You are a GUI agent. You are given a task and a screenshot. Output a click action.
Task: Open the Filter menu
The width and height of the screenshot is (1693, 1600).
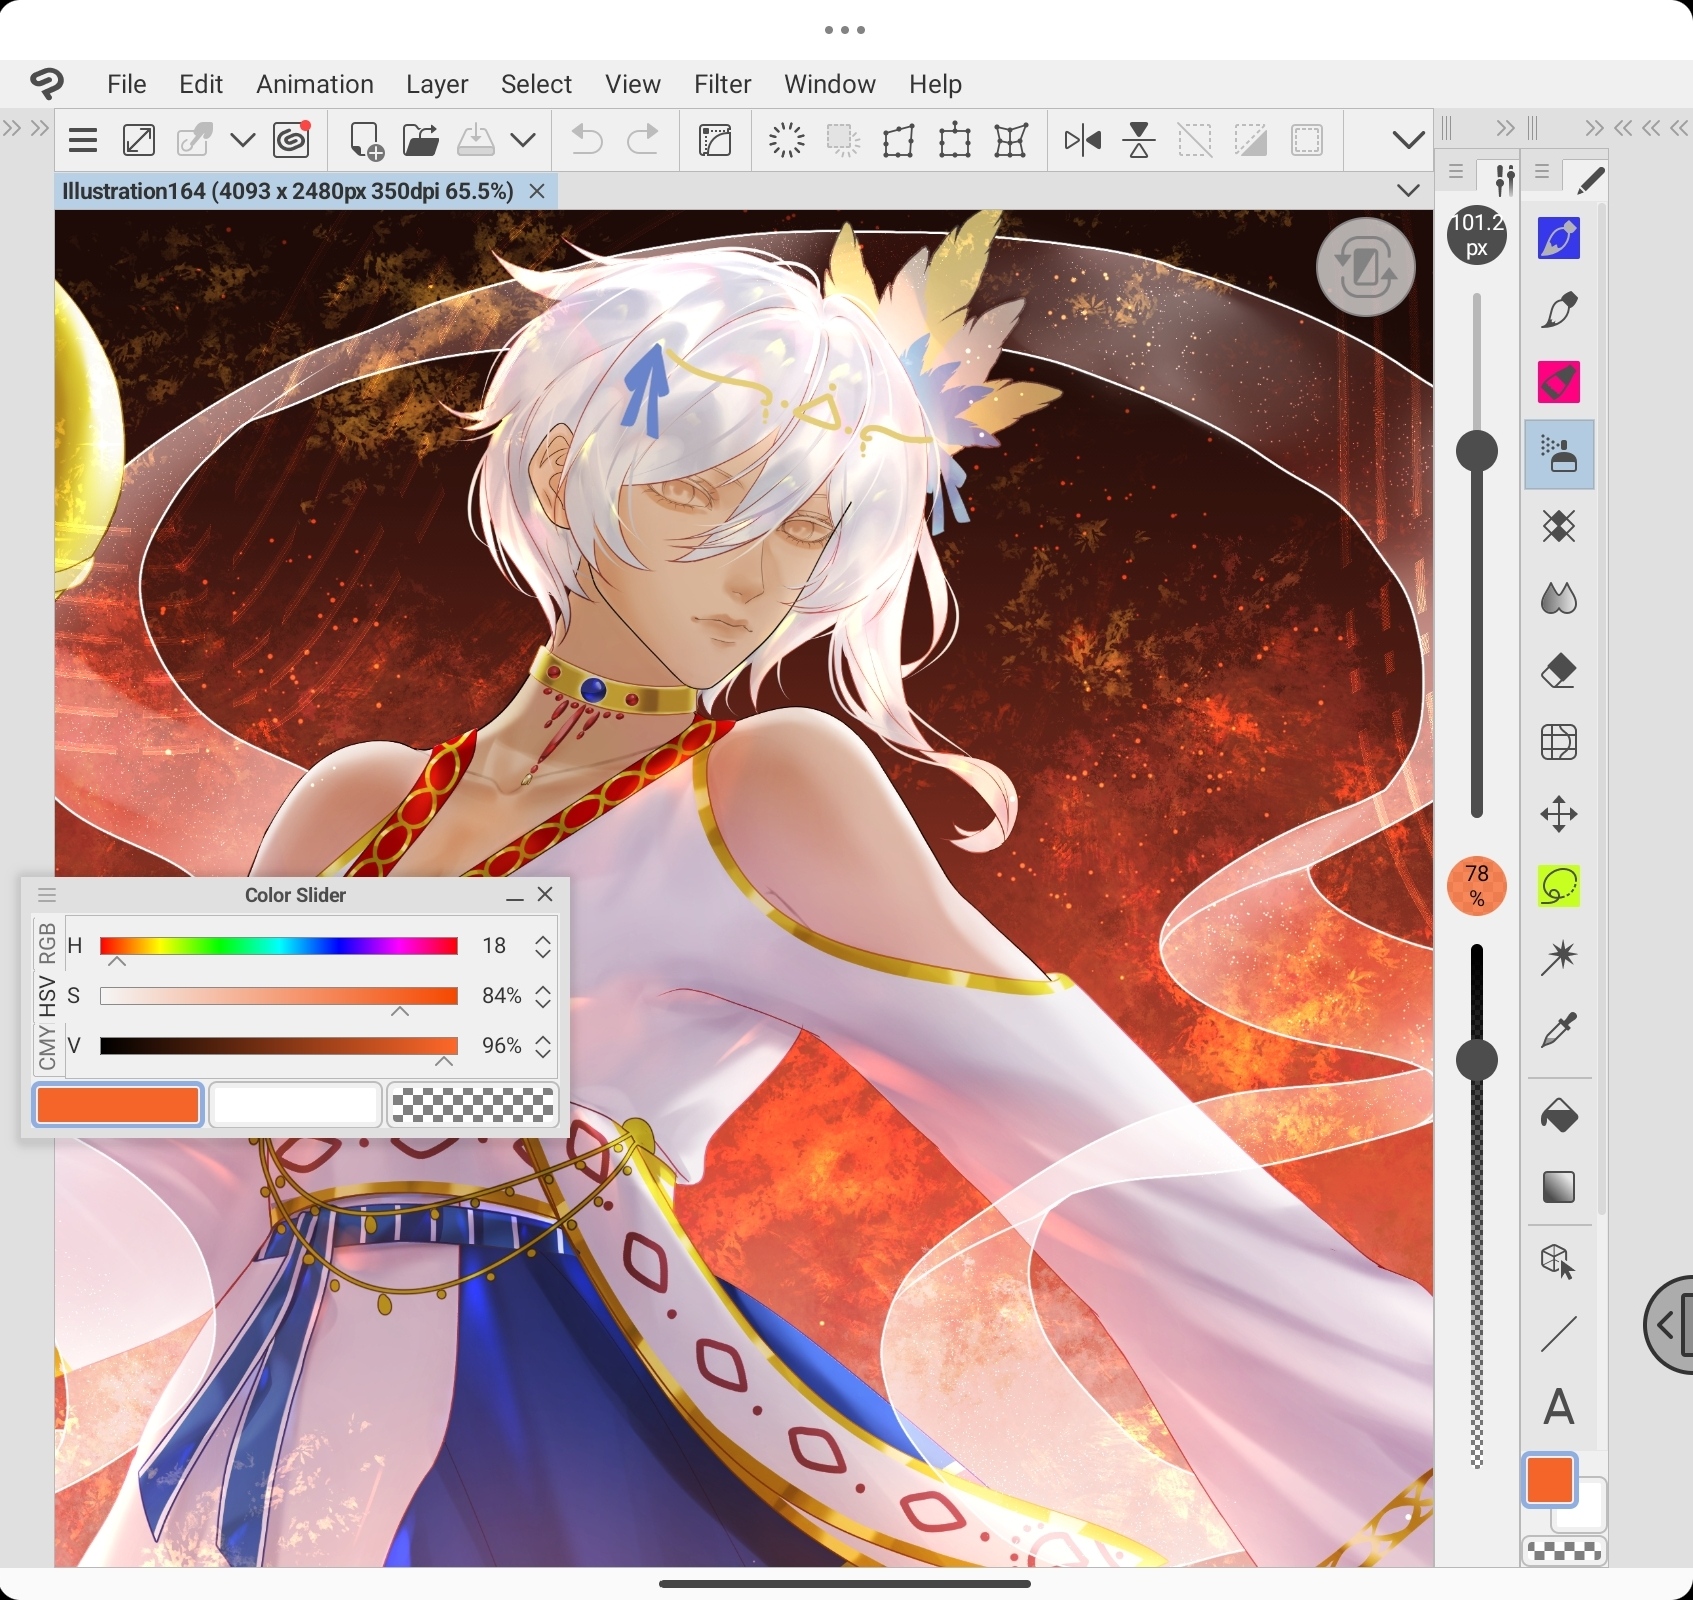[722, 84]
